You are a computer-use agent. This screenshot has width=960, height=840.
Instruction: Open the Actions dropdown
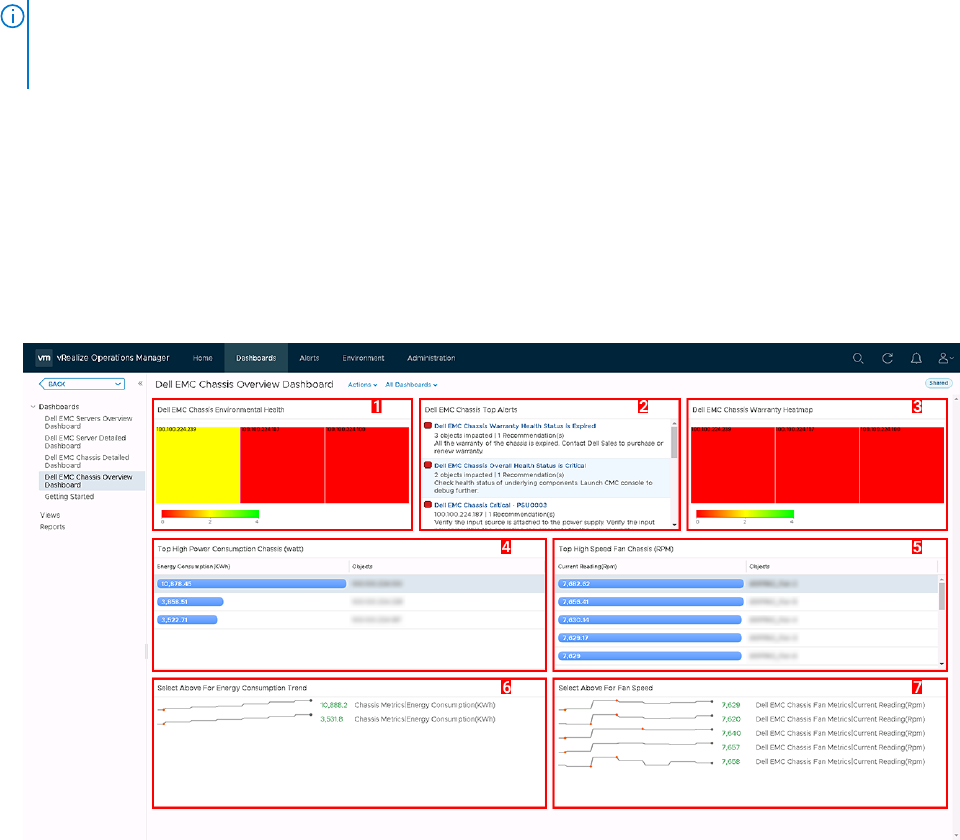[362, 384]
